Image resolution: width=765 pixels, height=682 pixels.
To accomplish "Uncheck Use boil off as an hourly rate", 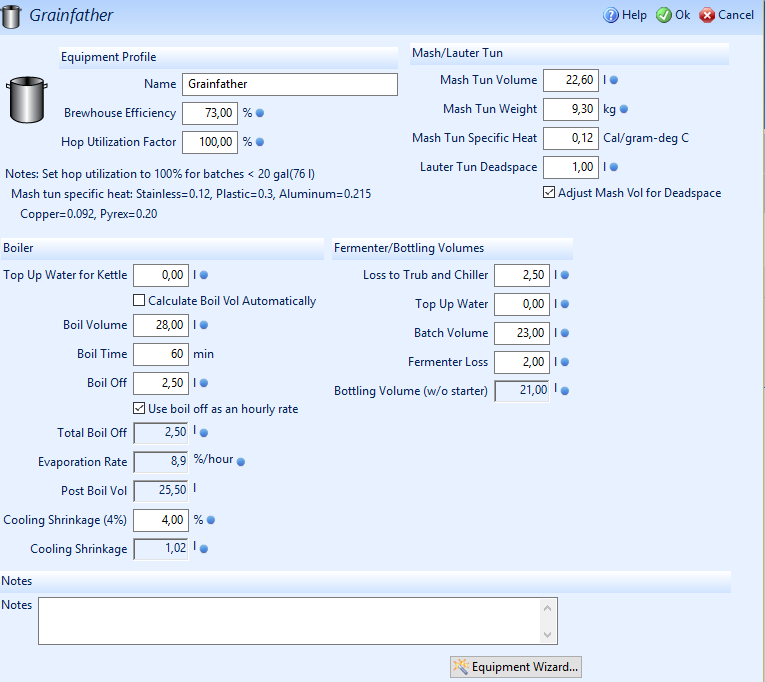I will point(140,408).
